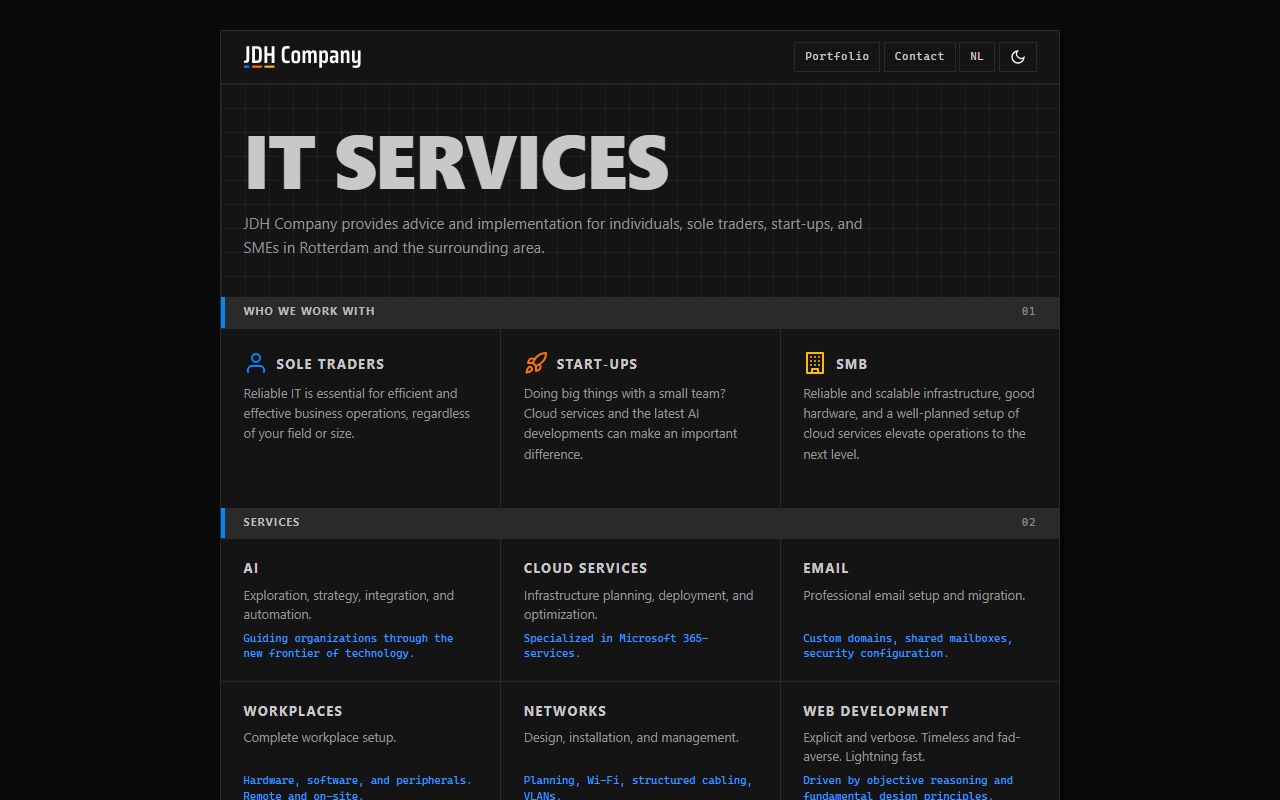Click 'Driven by objective reasoning' text
Image resolution: width=1280 pixels, height=800 pixels.
(x=908, y=788)
